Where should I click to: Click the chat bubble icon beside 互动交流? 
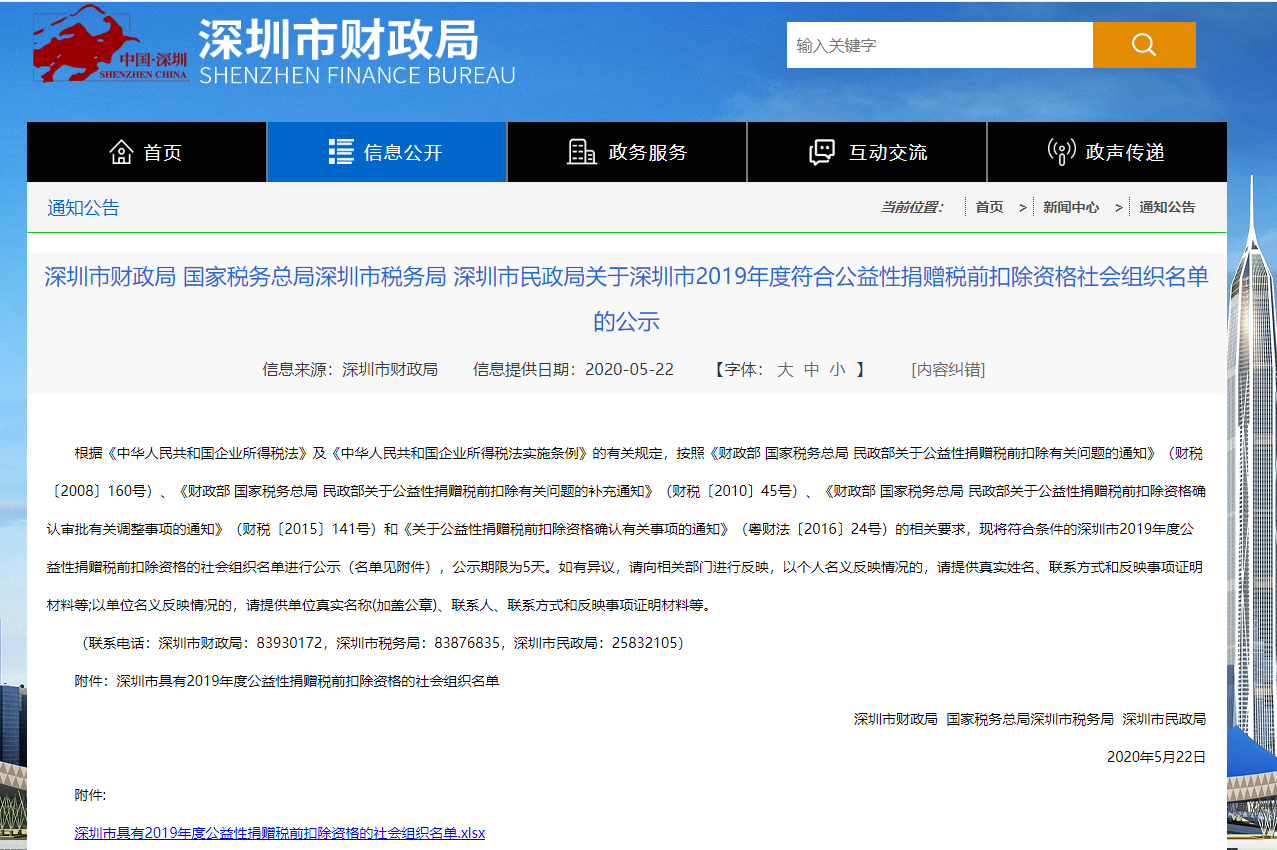pyautogui.click(x=821, y=152)
